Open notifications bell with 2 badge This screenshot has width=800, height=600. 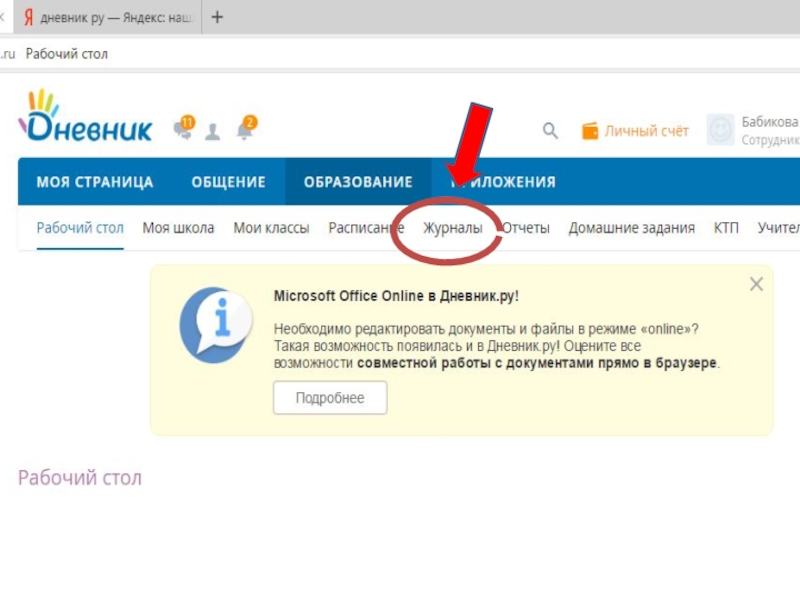(x=246, y=128)
